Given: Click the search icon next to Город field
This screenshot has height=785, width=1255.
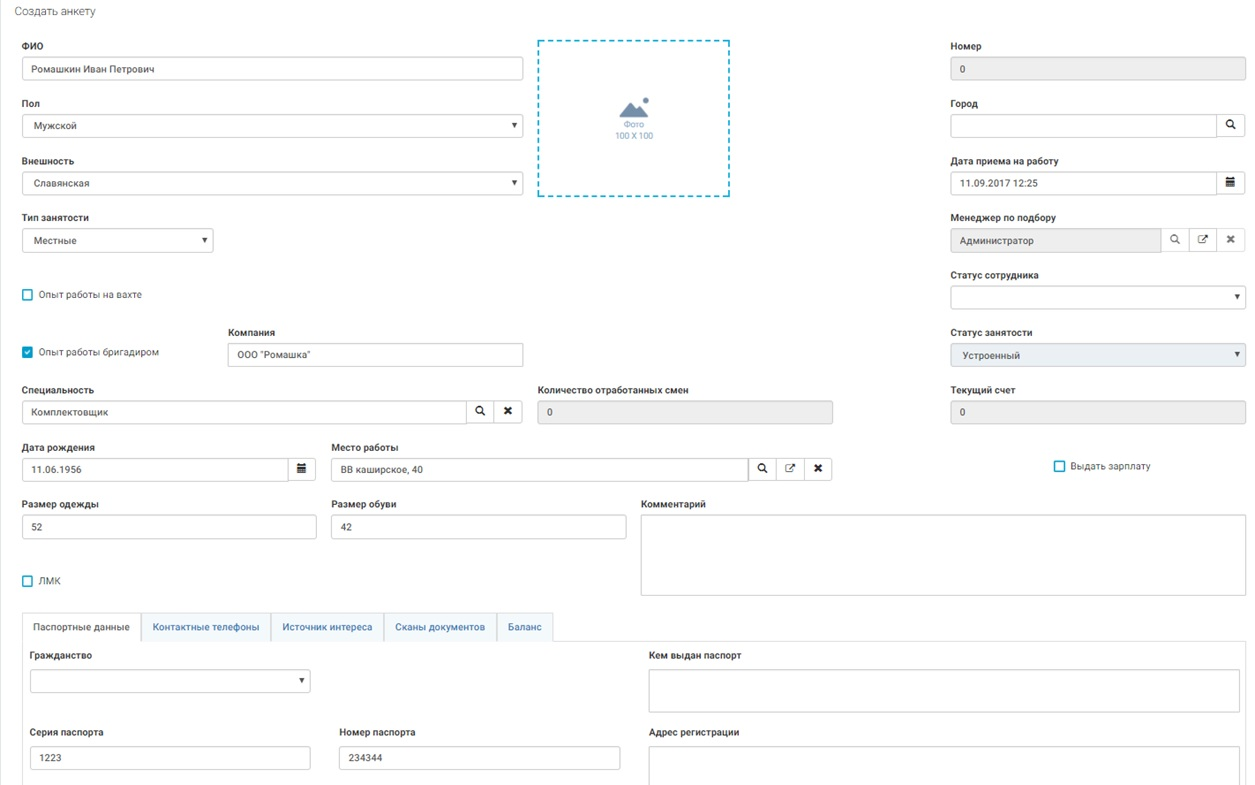Looking at the screenshot, I should pyautogui.click(x=1230, y=126).
